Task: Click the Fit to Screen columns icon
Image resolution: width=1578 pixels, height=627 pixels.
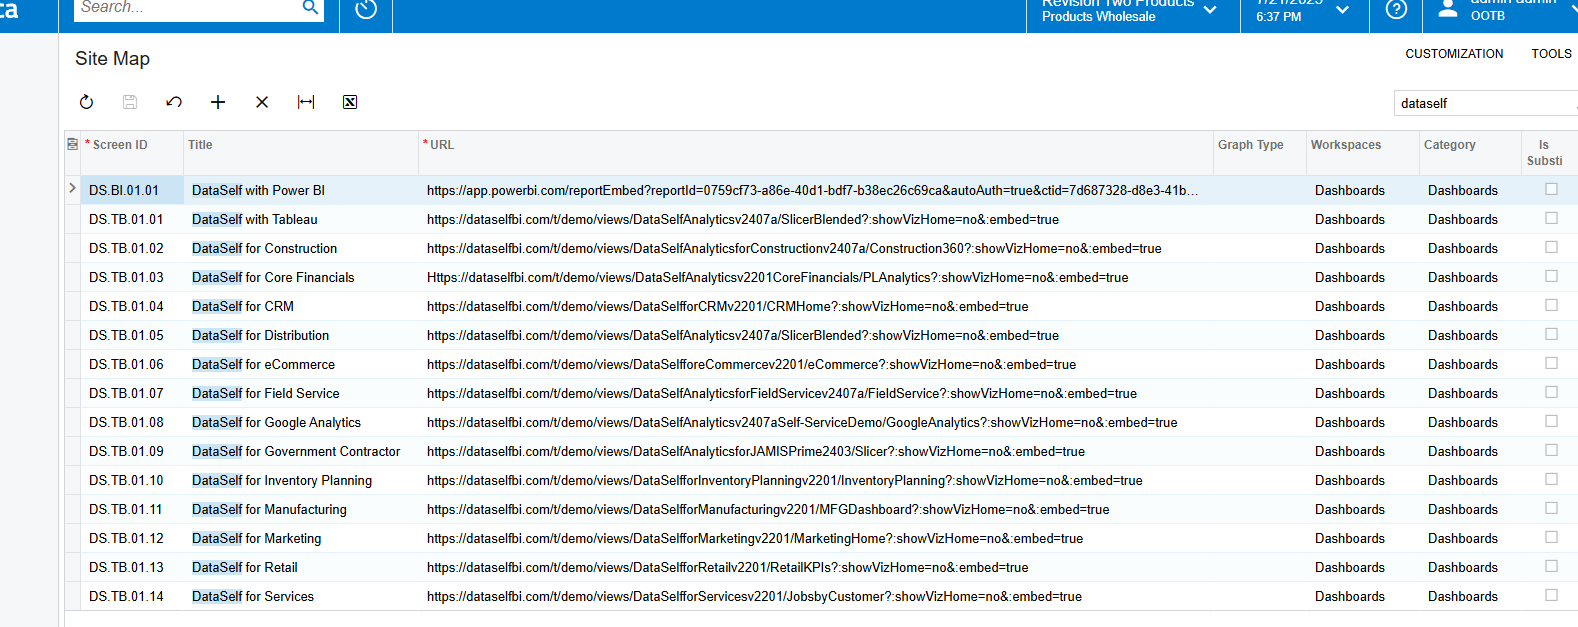Action: pyautogui.click(x=306, y=102)
